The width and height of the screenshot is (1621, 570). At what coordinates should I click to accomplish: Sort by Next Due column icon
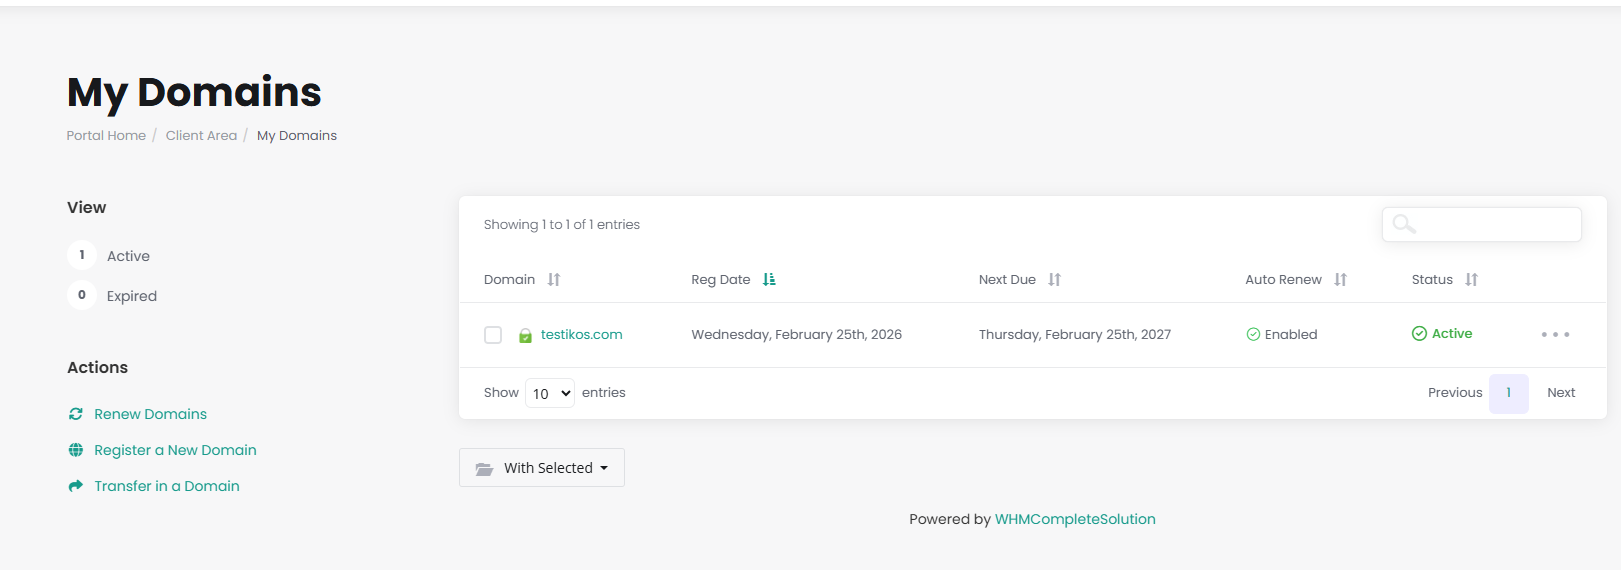[x=1054, y=280]
